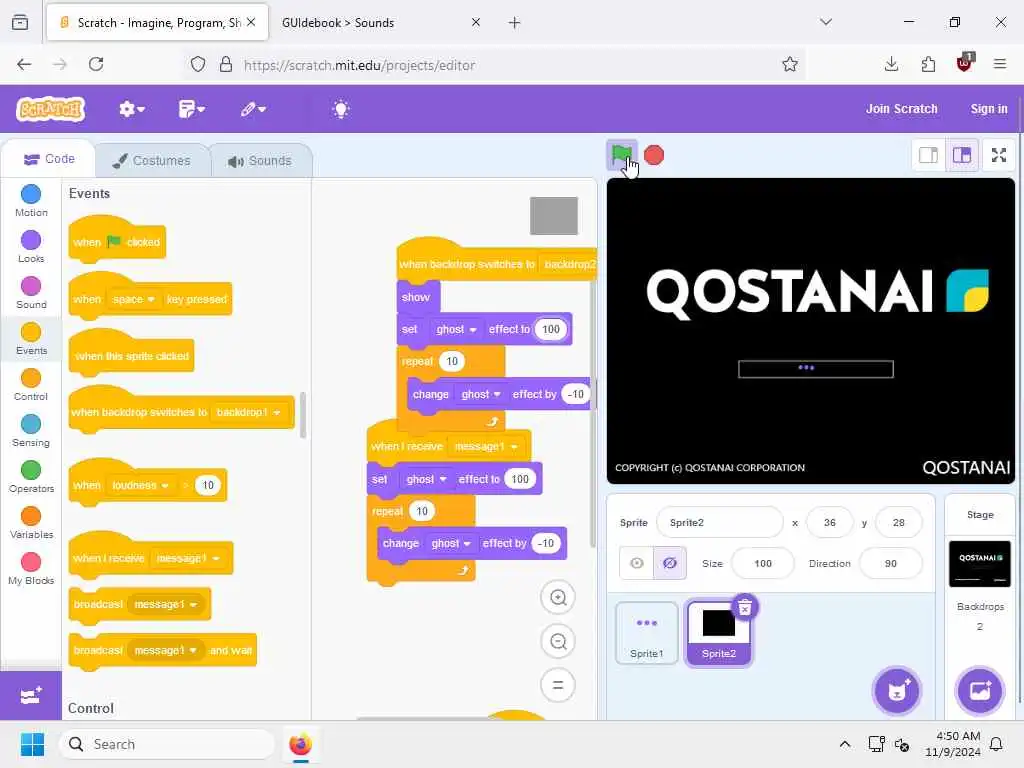This screenshot has height=768, width=1024.
Task: Show the sprite with the eye toggle
Action: coord(637,563)
